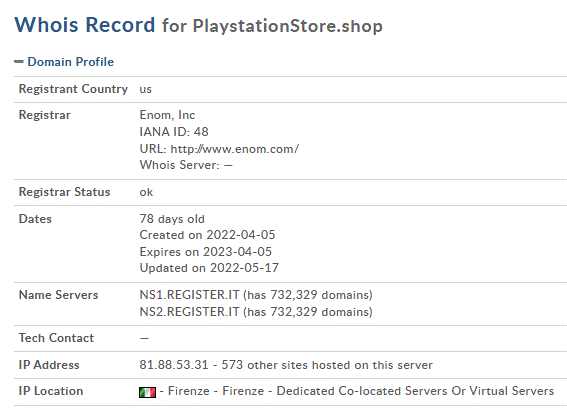This screenshot has width=567, height=411.
Task: Click the Italian flag icon
Action: pos(148,392)
